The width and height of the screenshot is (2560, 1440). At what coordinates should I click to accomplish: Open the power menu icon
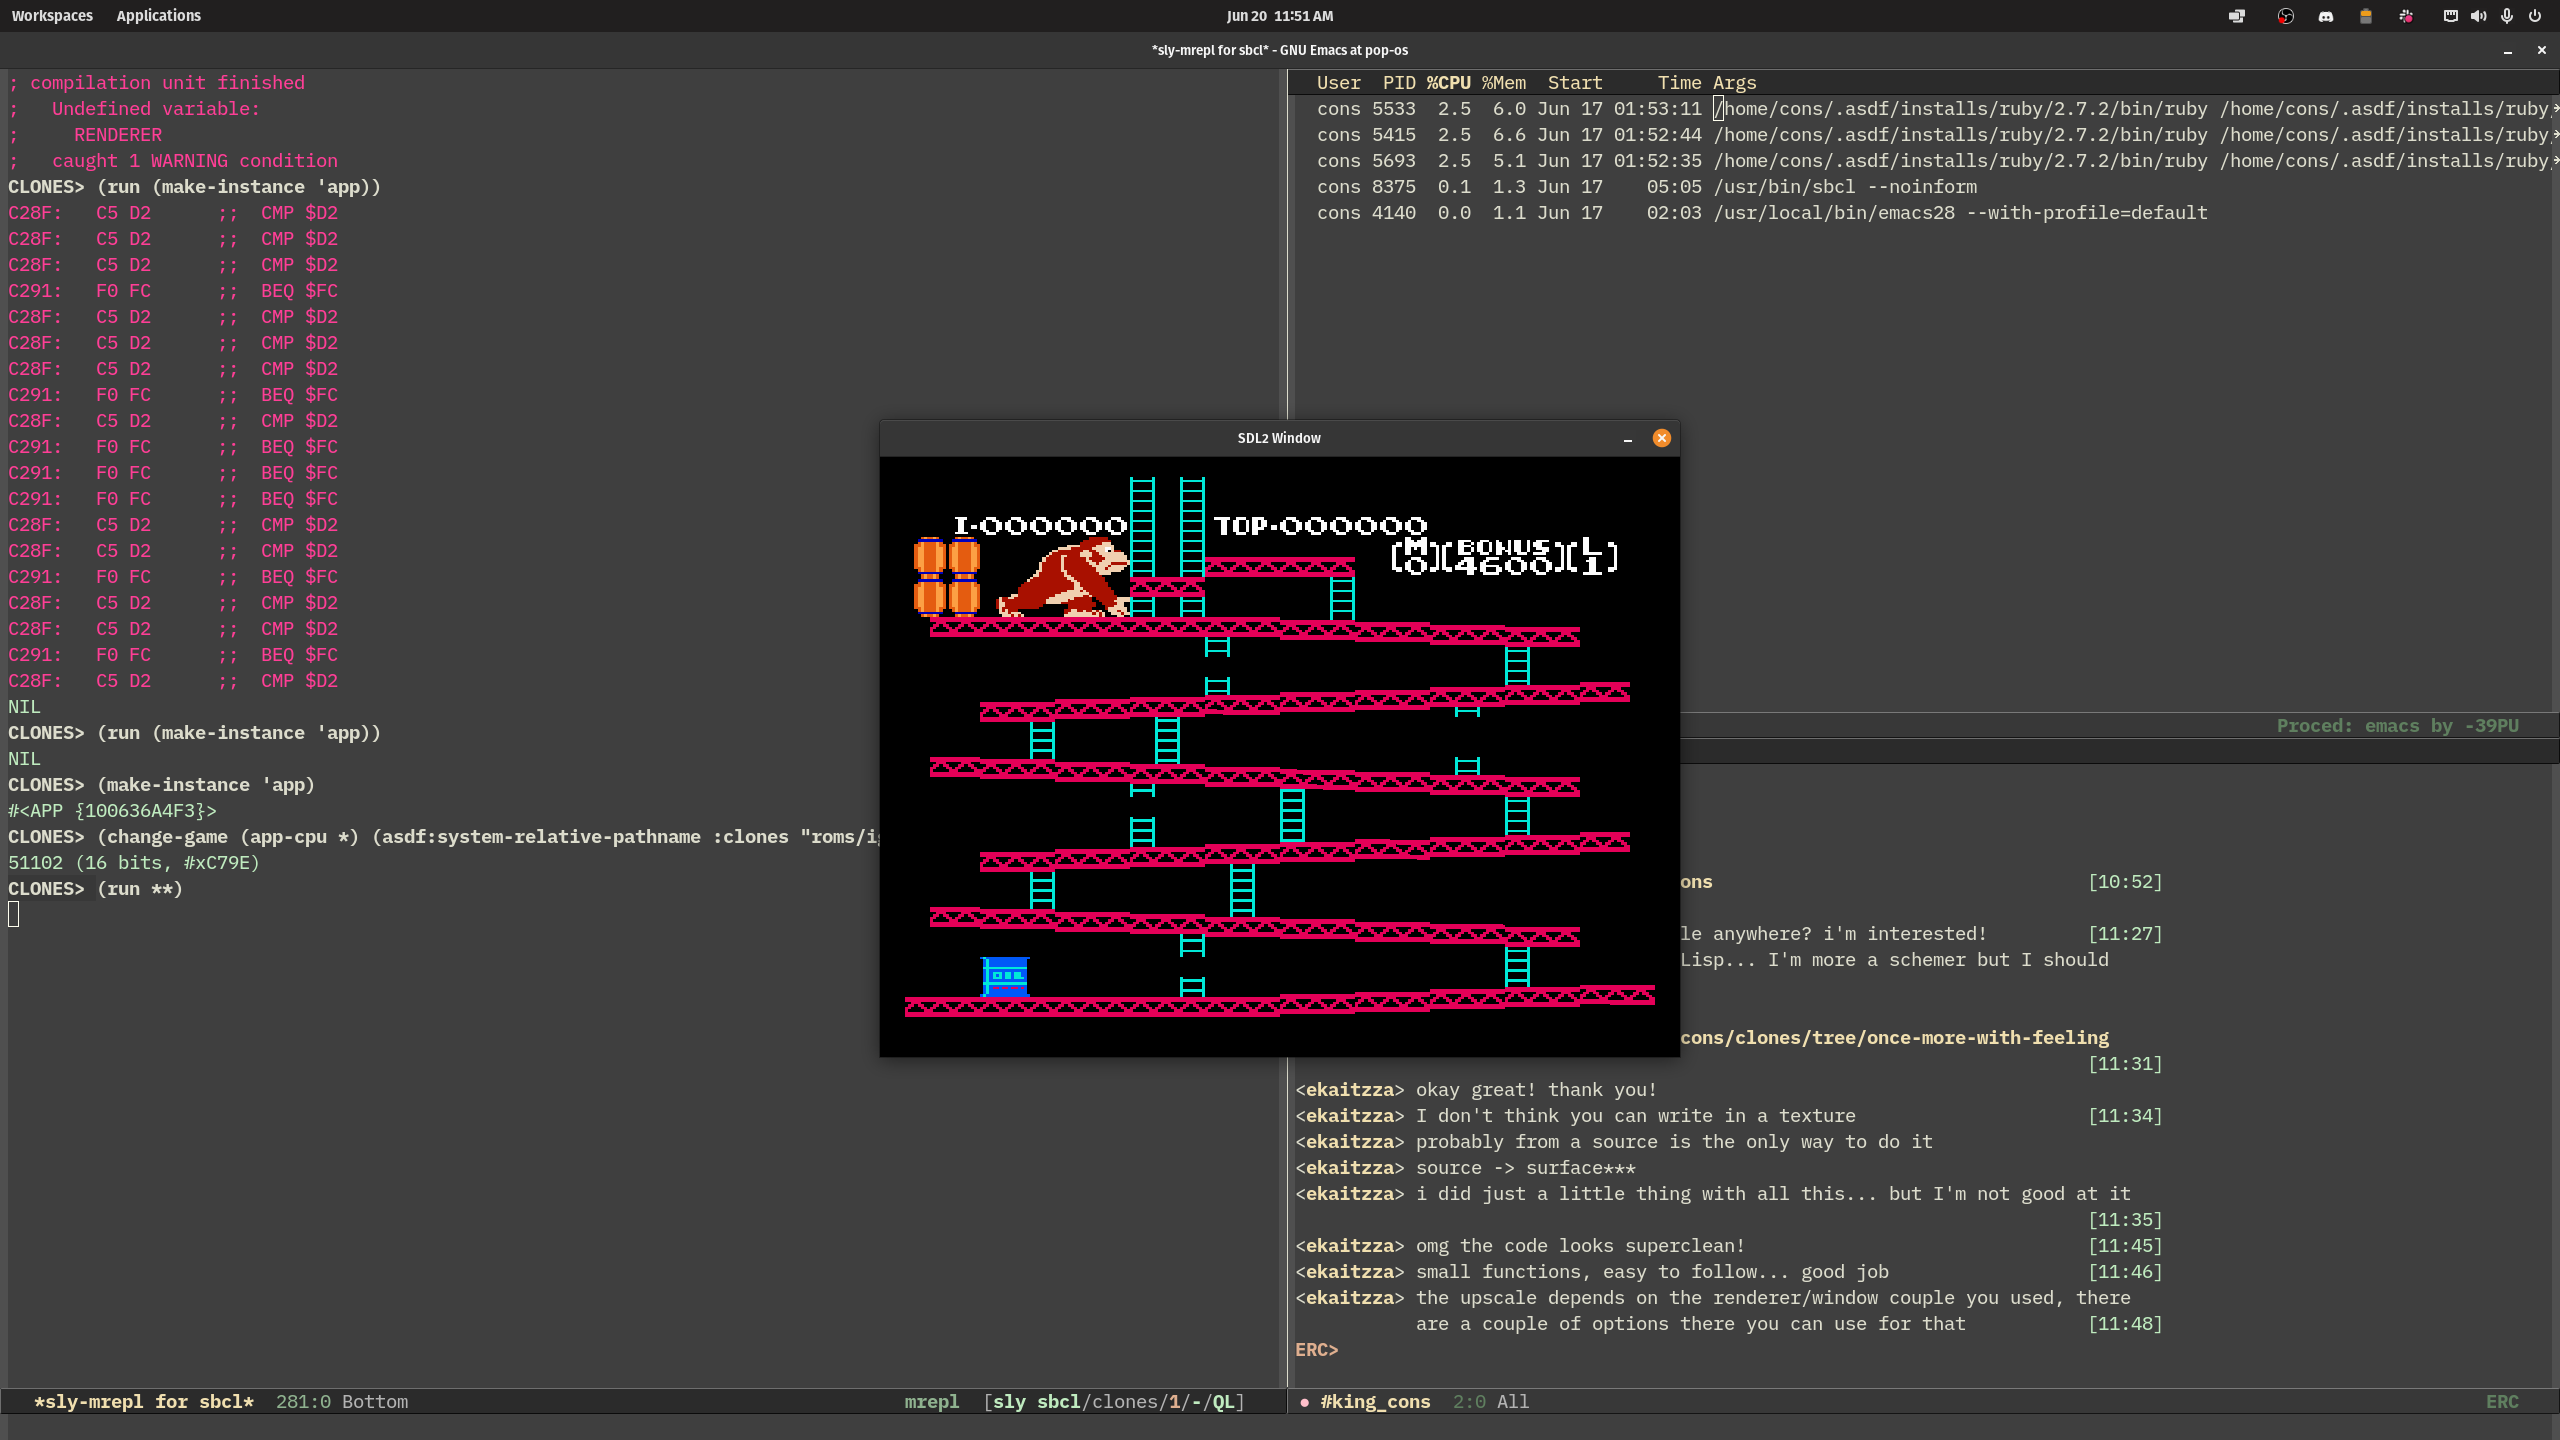(x=2534, y=16)
